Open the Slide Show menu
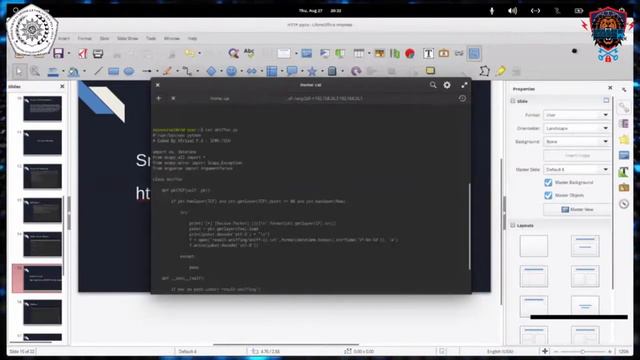This screenshot has width=640, height=360. 127,38
